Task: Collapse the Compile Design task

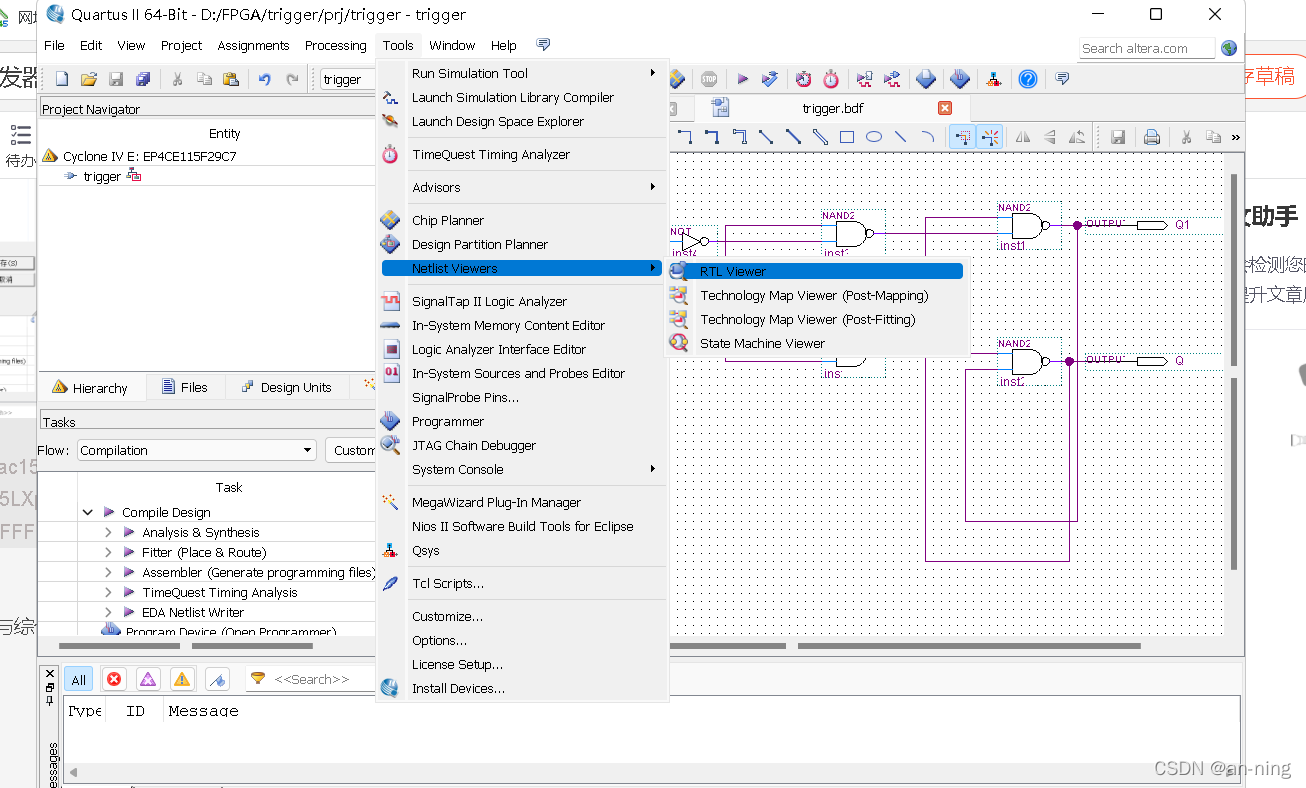Action: pyautogui.click(x=88, y=512)
